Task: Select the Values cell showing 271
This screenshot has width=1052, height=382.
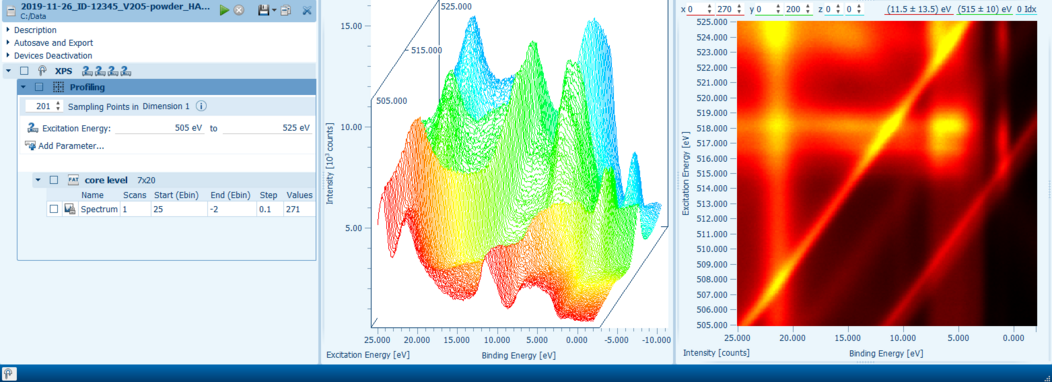Action: tap(299, 209)
